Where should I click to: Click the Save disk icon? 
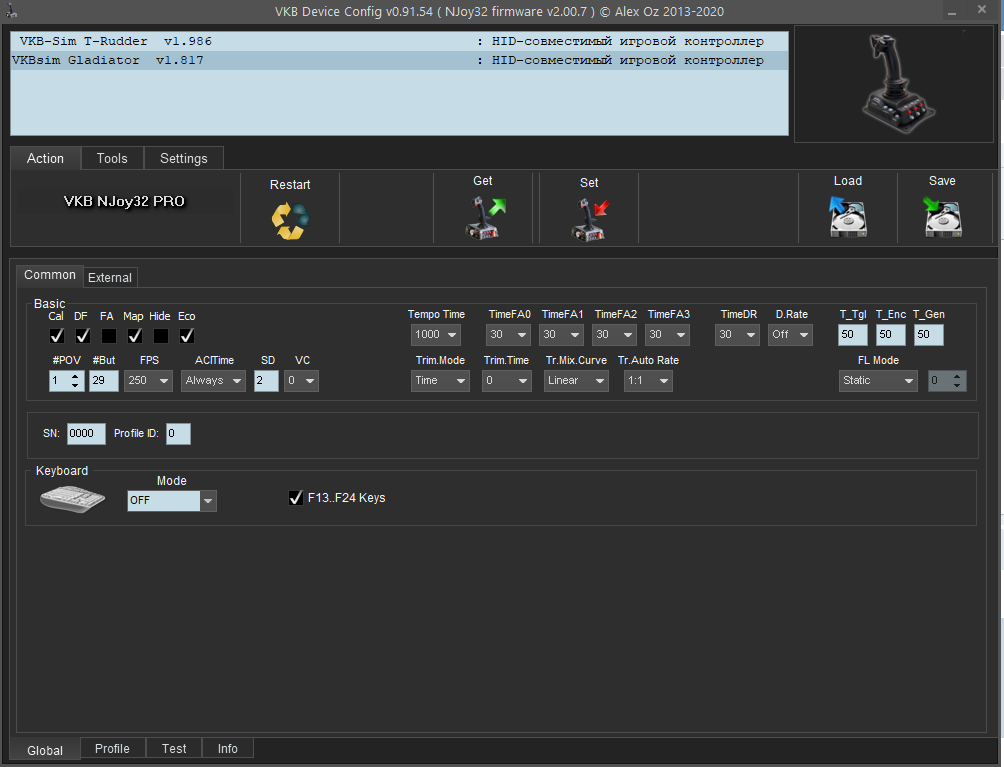[x=941, y=216]
